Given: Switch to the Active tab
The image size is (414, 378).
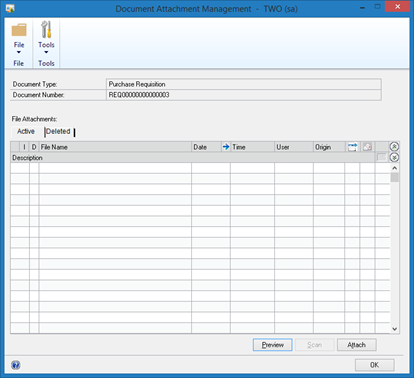Looking at the screenshot, I should pyautogui.click(x=26, y=131).
